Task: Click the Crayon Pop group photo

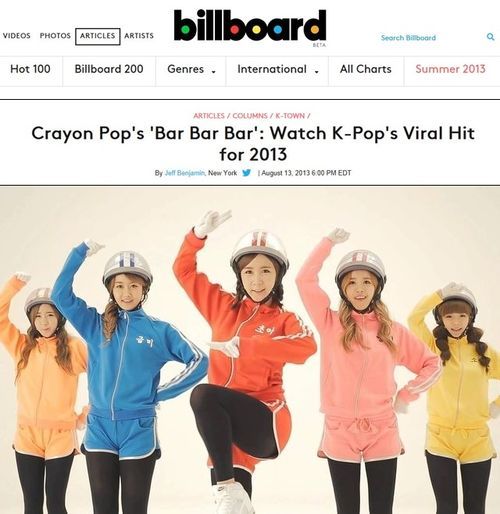Action: click(x=250, y=350)
